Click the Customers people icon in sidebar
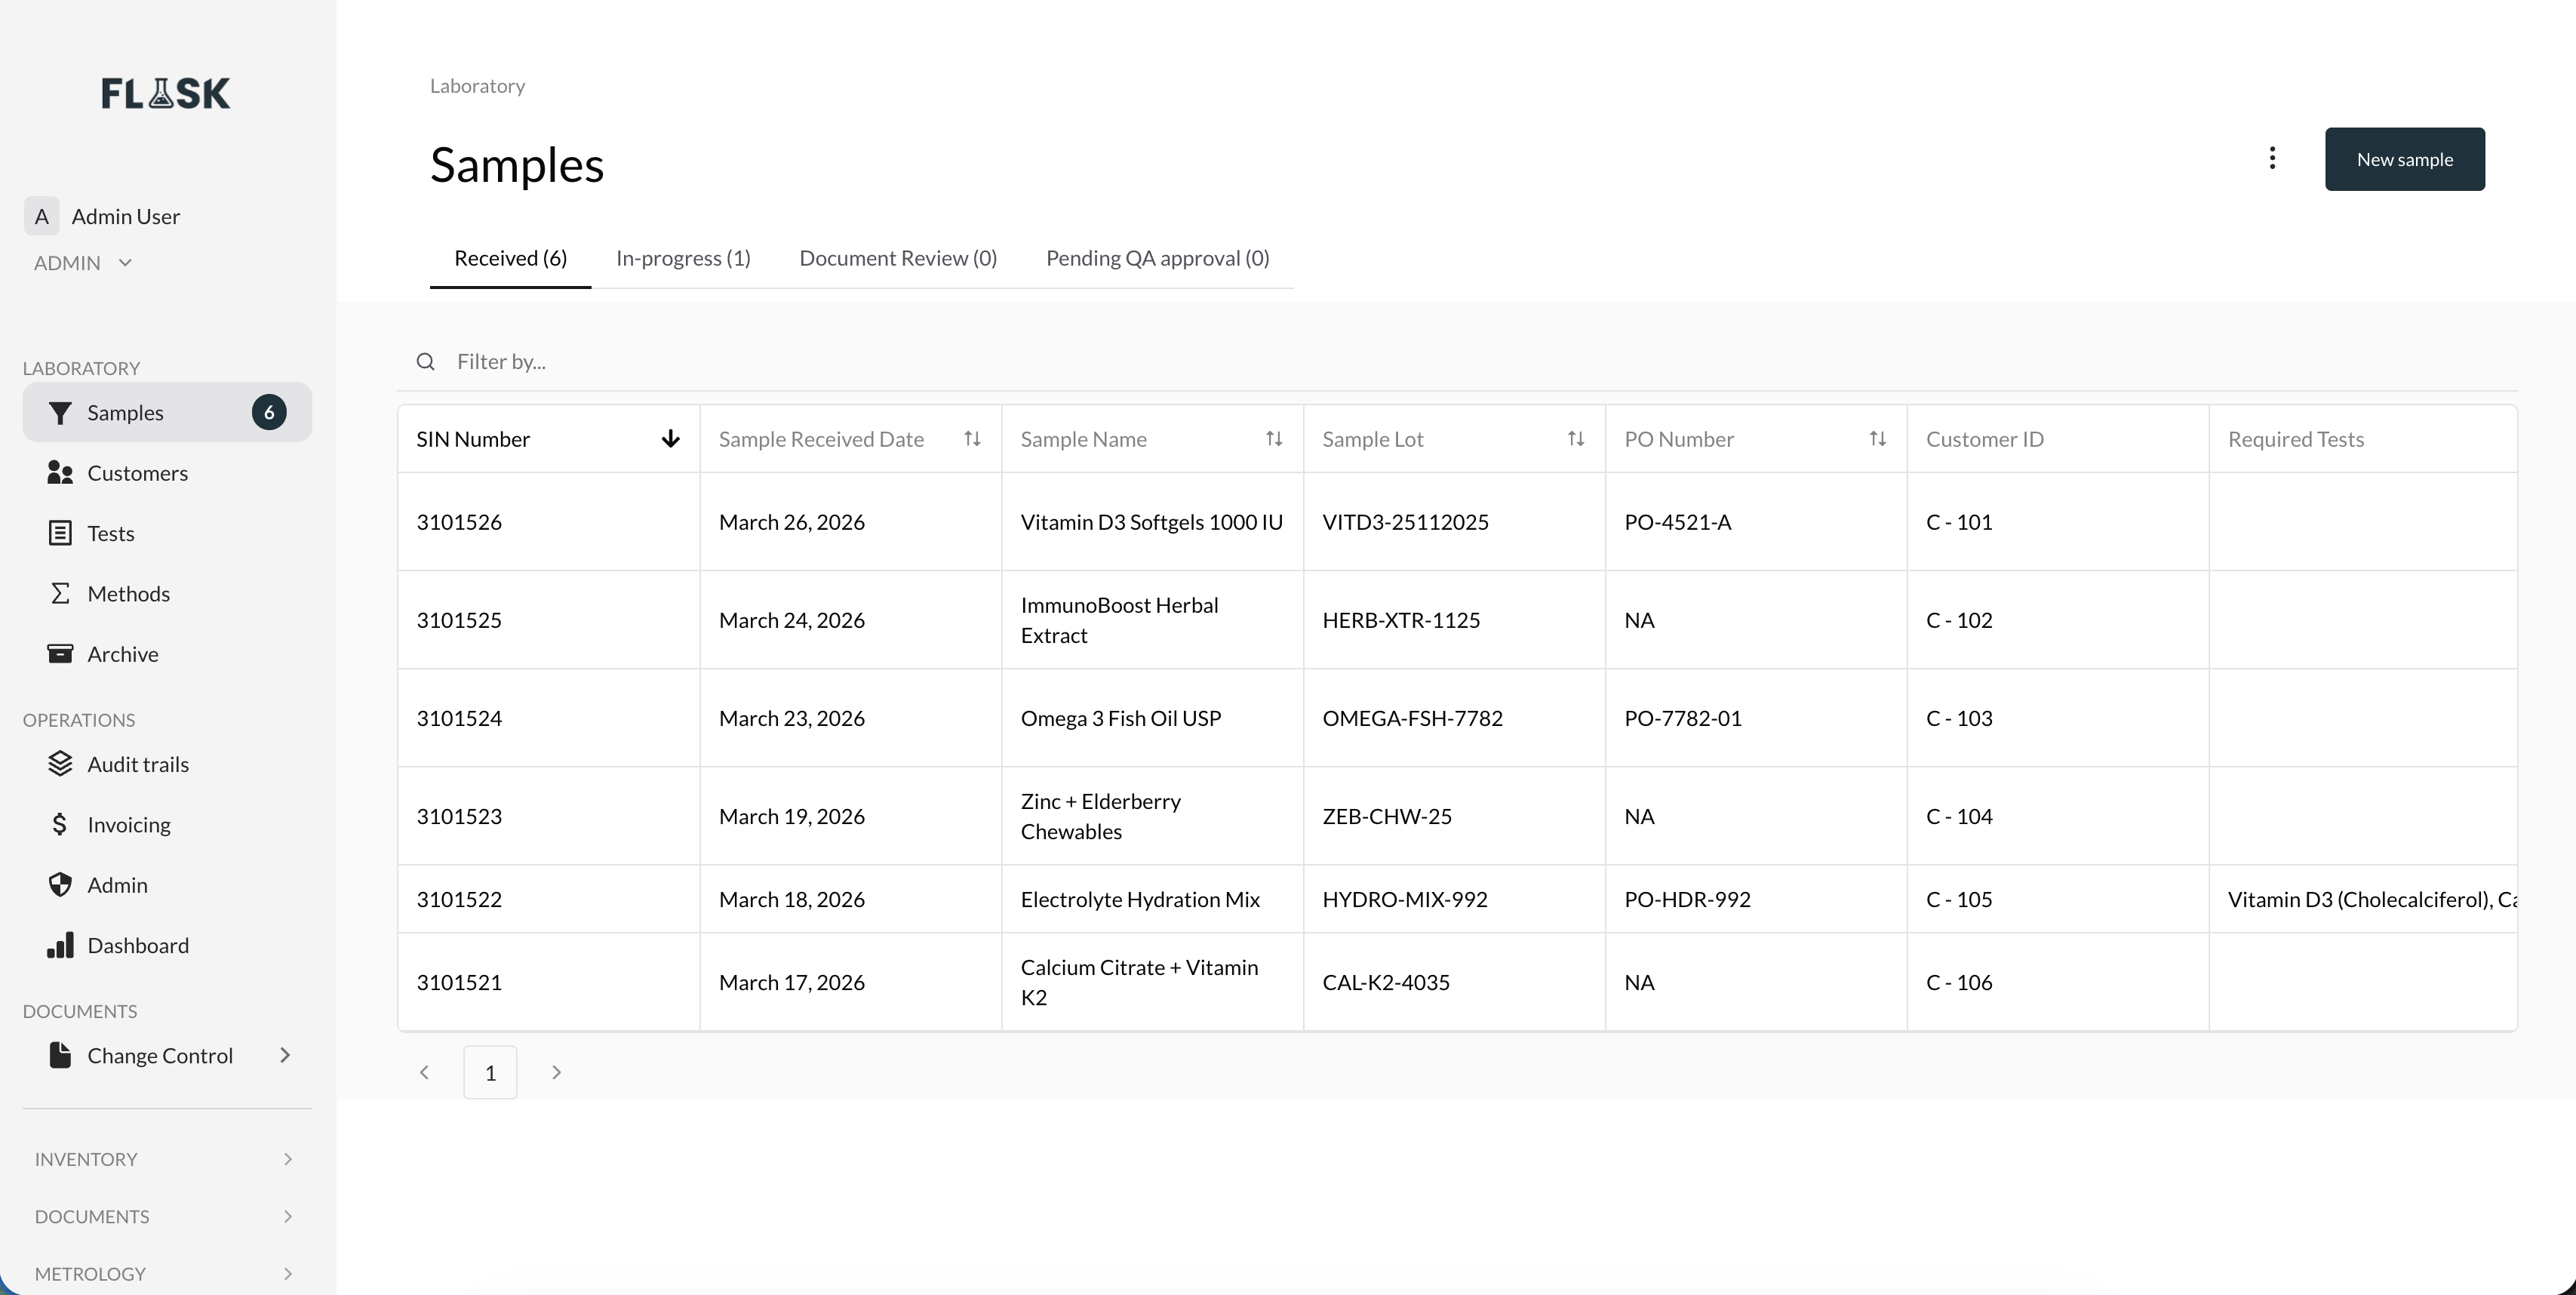 point(60,473)
